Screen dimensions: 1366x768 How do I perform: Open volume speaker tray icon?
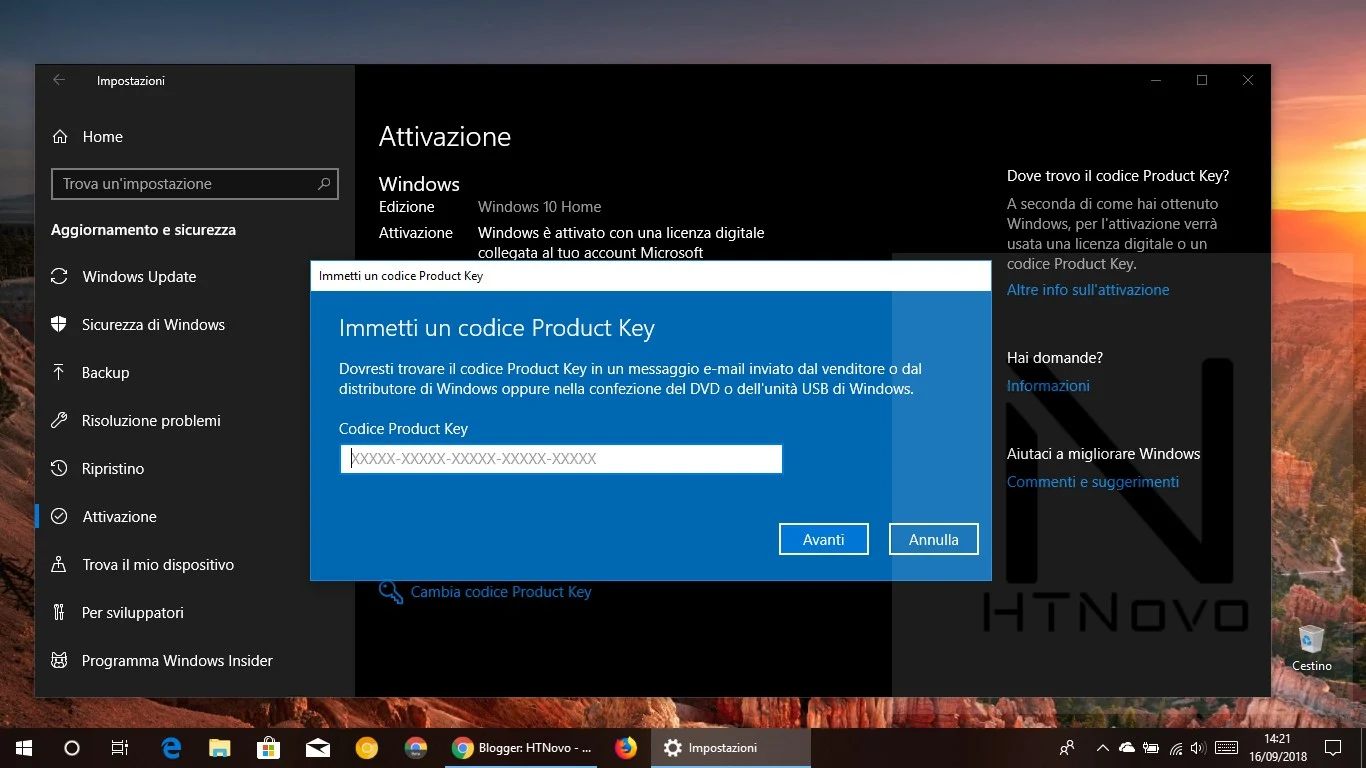1198,748
